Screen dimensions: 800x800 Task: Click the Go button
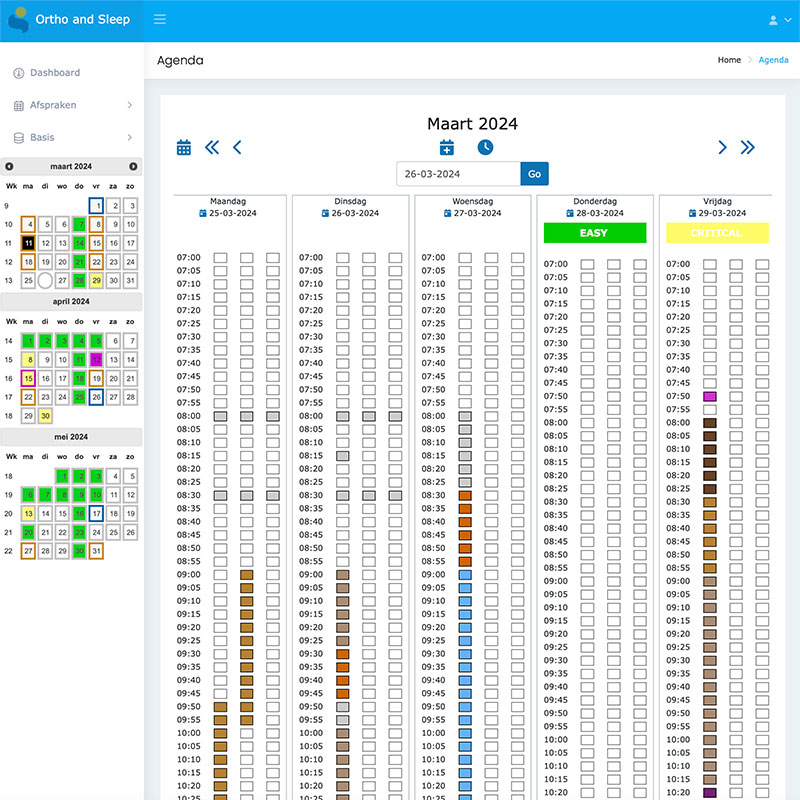click(534, 174)
